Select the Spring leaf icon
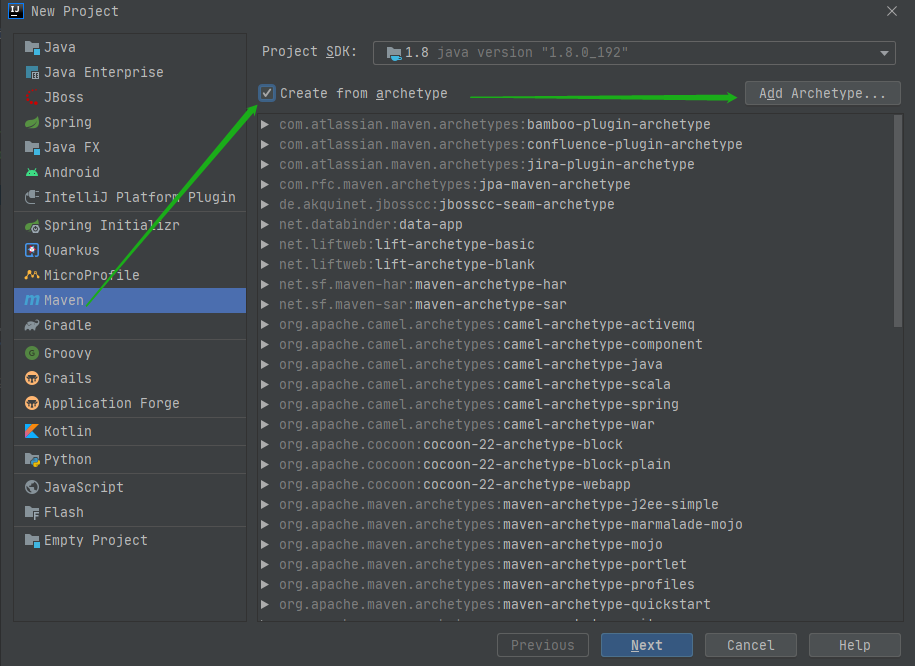915x666 pixels. [32, 123]
